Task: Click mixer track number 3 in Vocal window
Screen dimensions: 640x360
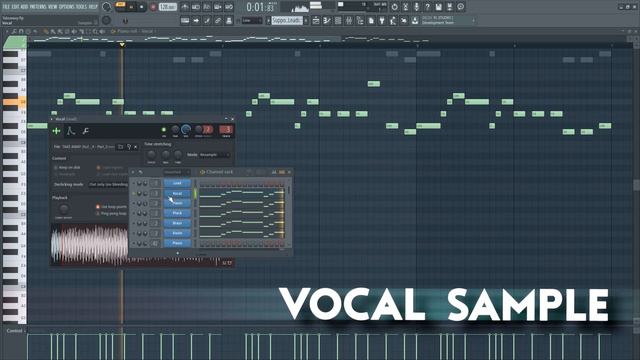Action: [x=226, y=130]
